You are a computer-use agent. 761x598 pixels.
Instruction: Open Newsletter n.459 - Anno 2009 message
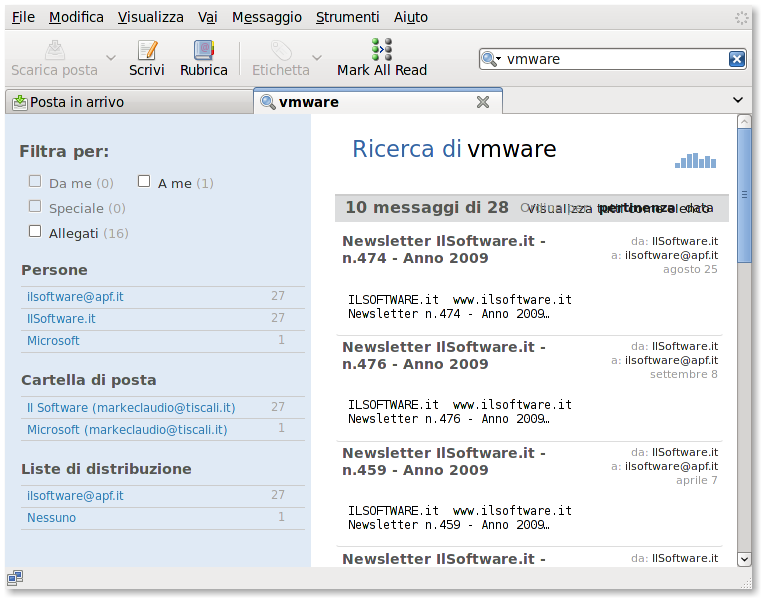coord(444,461)
